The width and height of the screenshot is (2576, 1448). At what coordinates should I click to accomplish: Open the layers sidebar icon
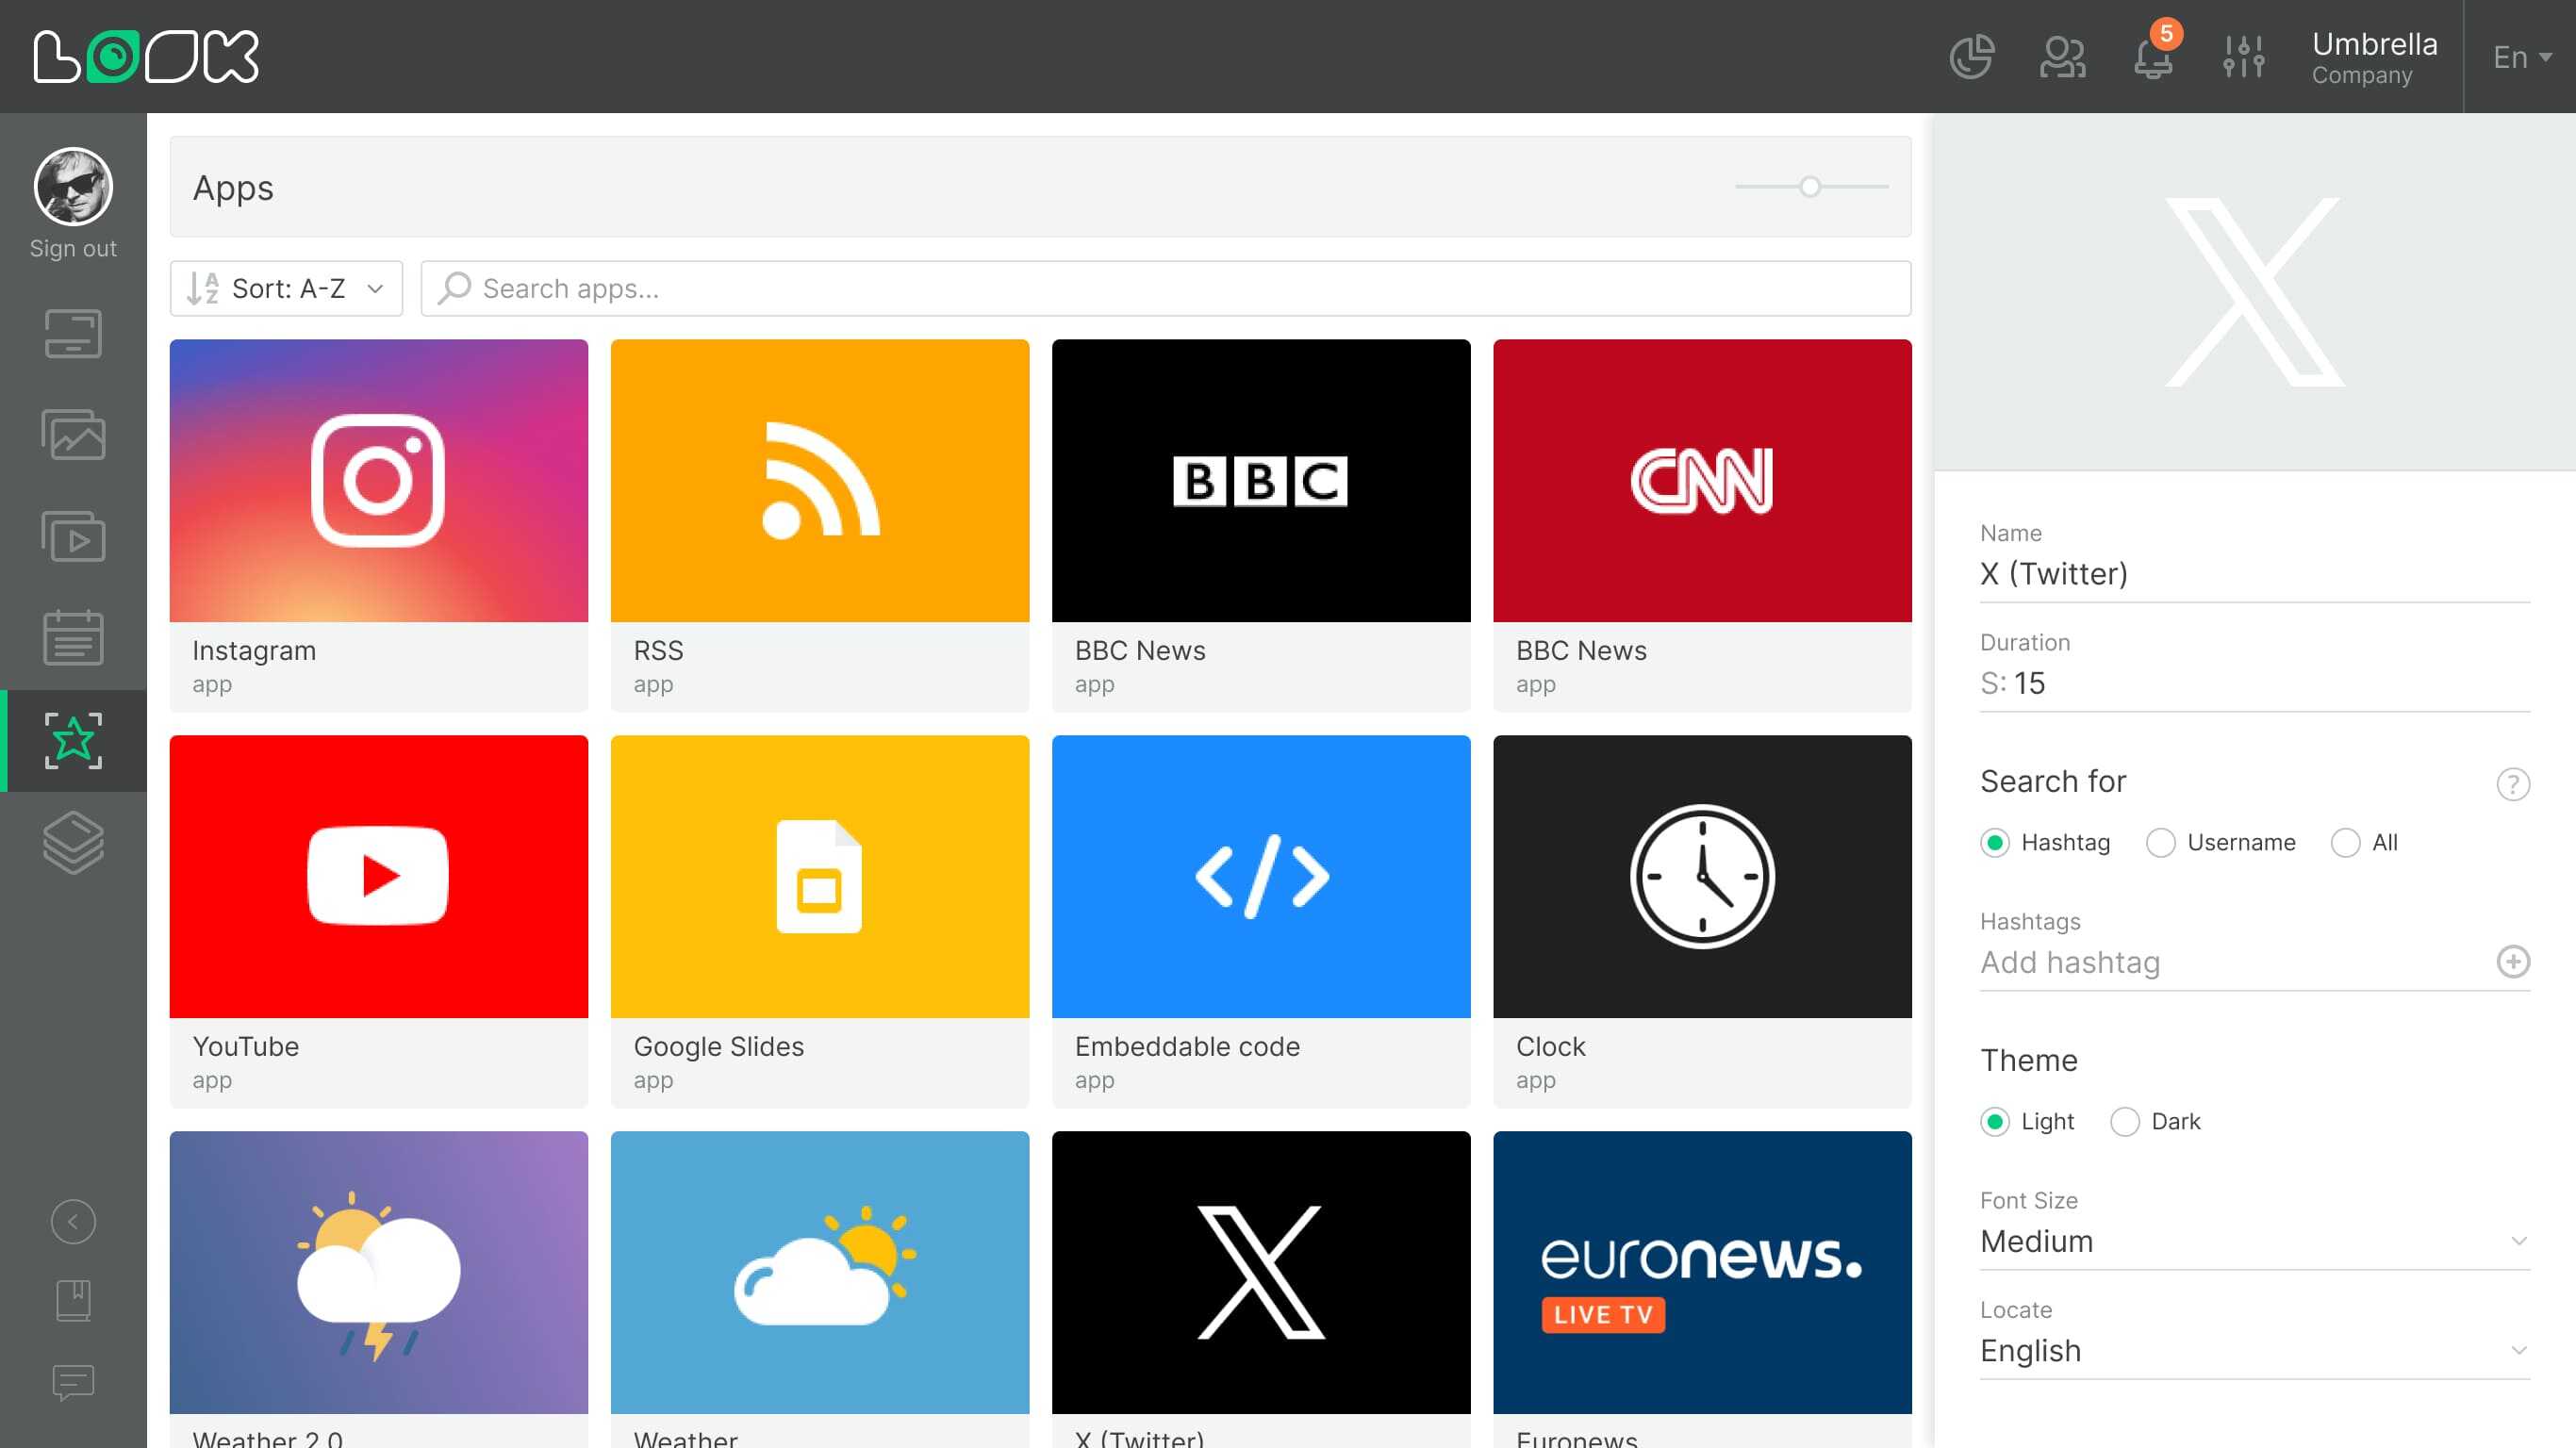(73, 842)
